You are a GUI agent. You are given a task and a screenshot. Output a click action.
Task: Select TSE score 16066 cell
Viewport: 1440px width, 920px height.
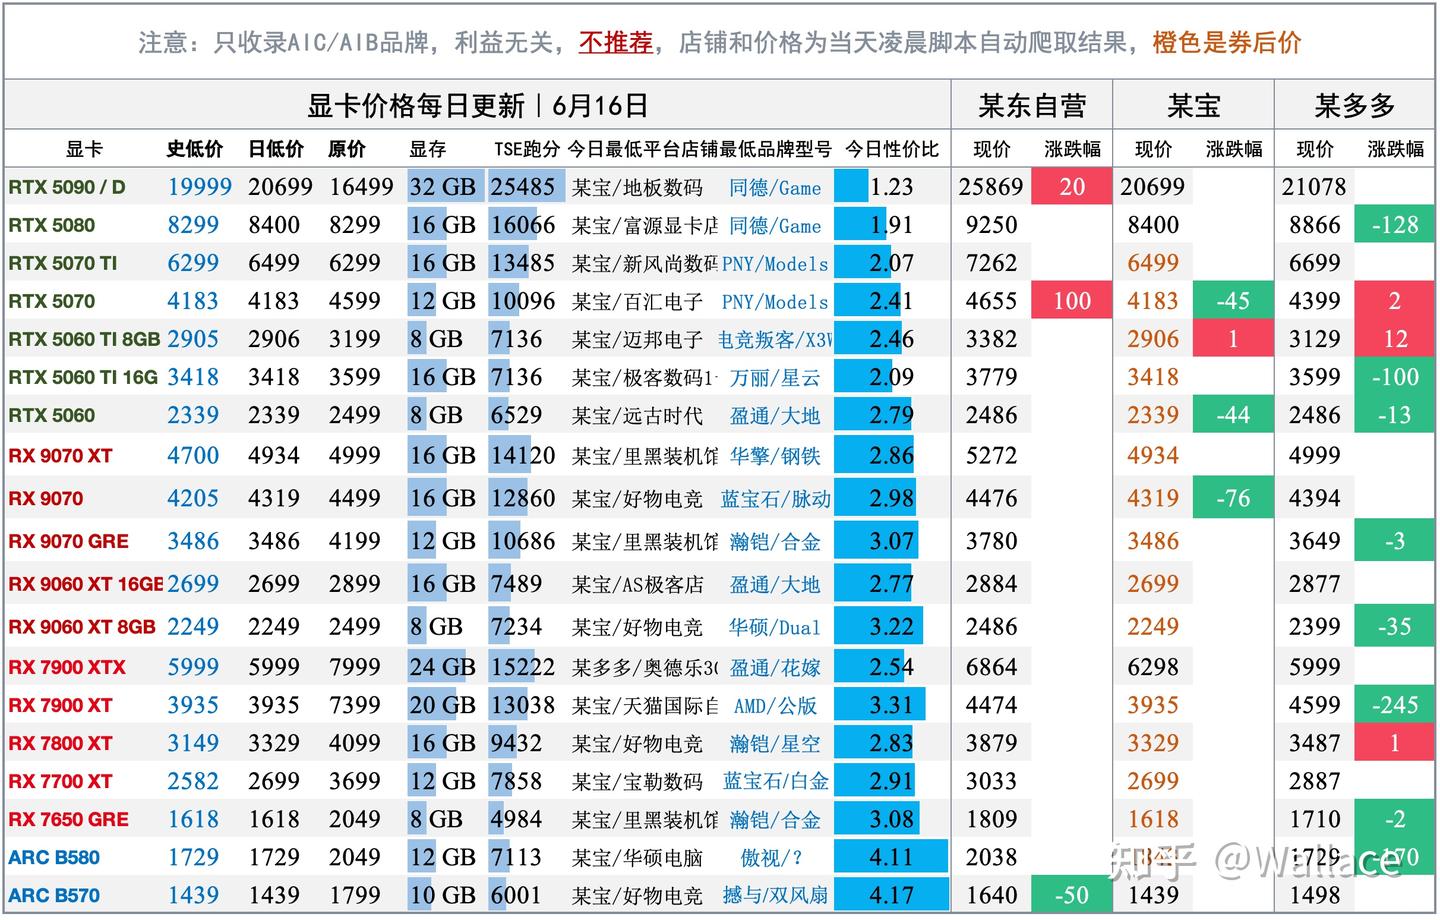[x=525, y=225]
